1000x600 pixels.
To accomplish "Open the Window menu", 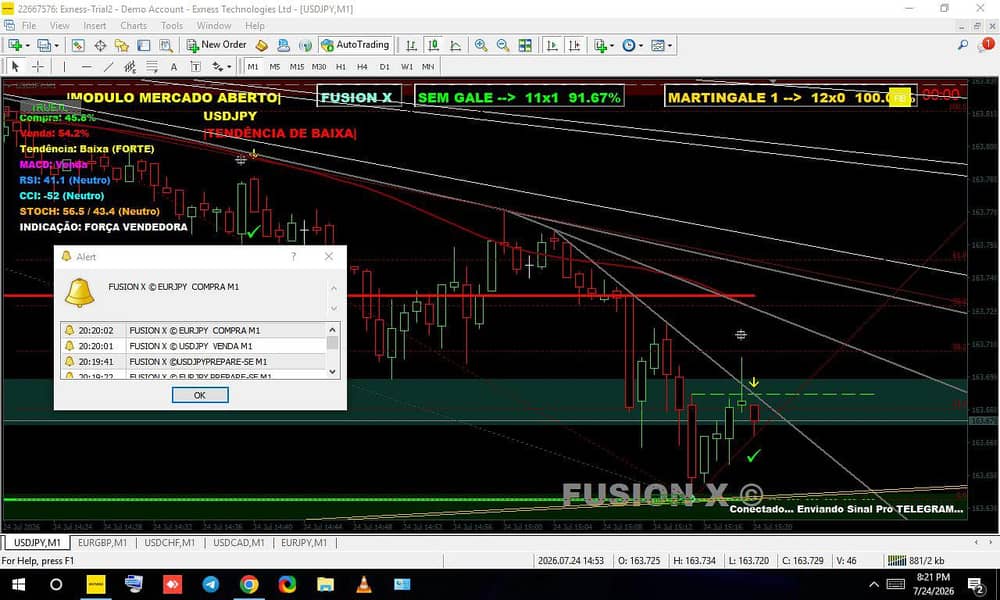I will pos(214,26).
